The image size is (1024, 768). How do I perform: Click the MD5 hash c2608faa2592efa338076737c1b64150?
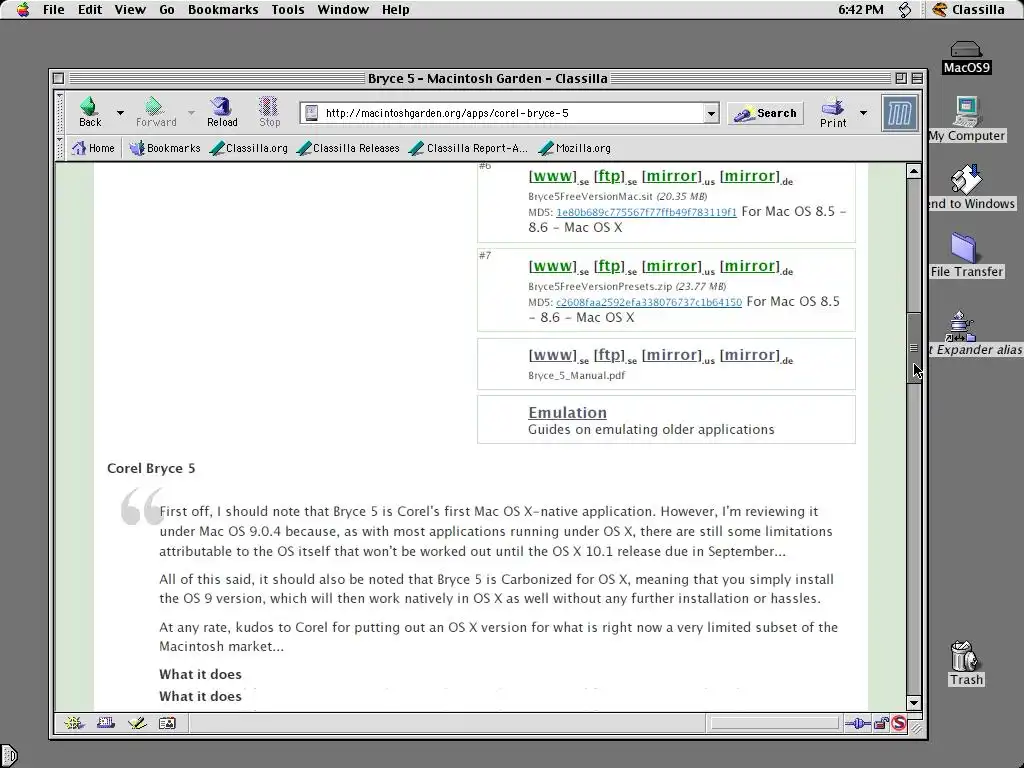pyautogui.click(x=648, y=302)
